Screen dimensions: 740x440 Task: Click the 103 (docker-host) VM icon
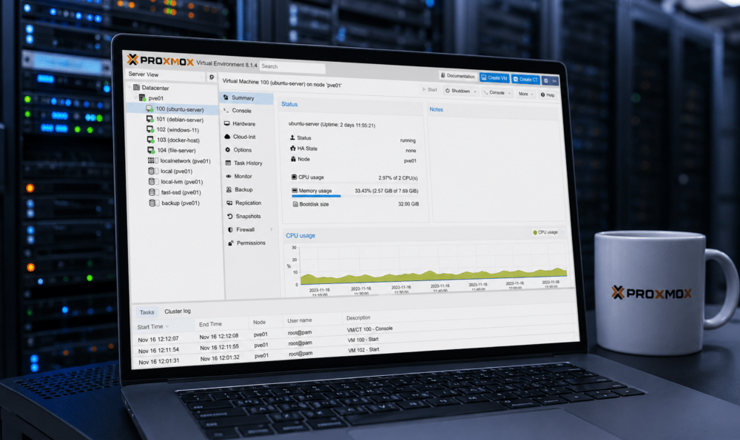(151, 140)
